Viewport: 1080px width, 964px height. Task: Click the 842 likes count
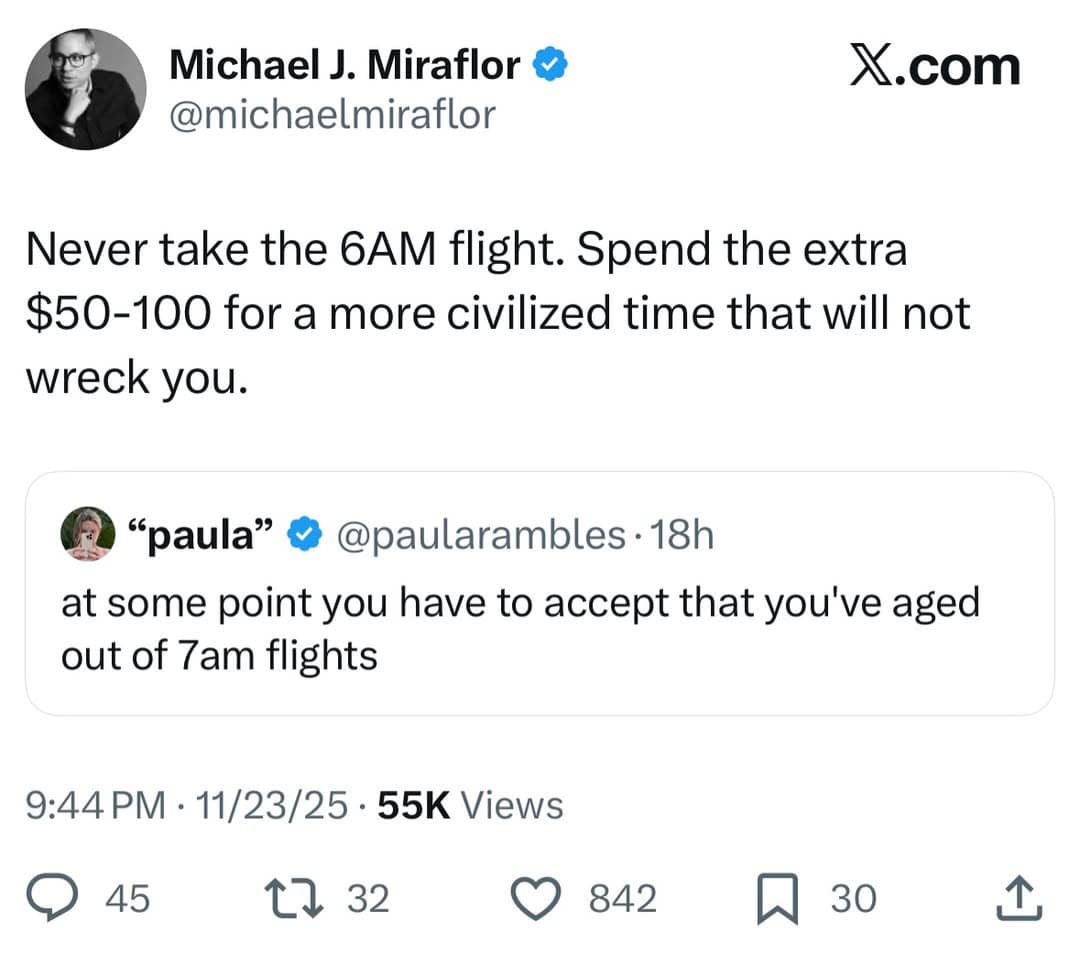[622, 898]
